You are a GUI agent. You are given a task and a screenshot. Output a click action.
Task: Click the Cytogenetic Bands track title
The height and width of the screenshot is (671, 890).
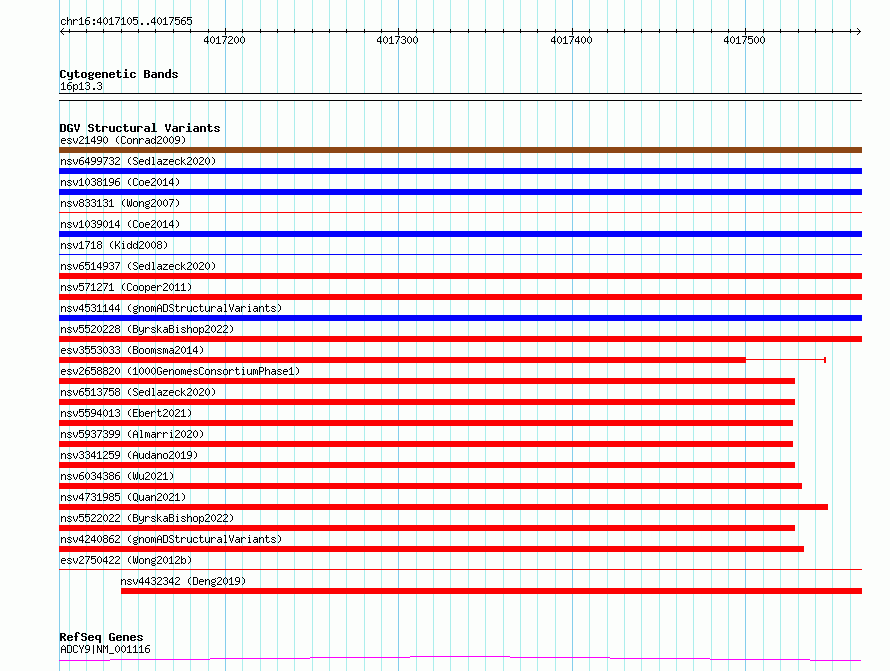click(x=119, y=74)
